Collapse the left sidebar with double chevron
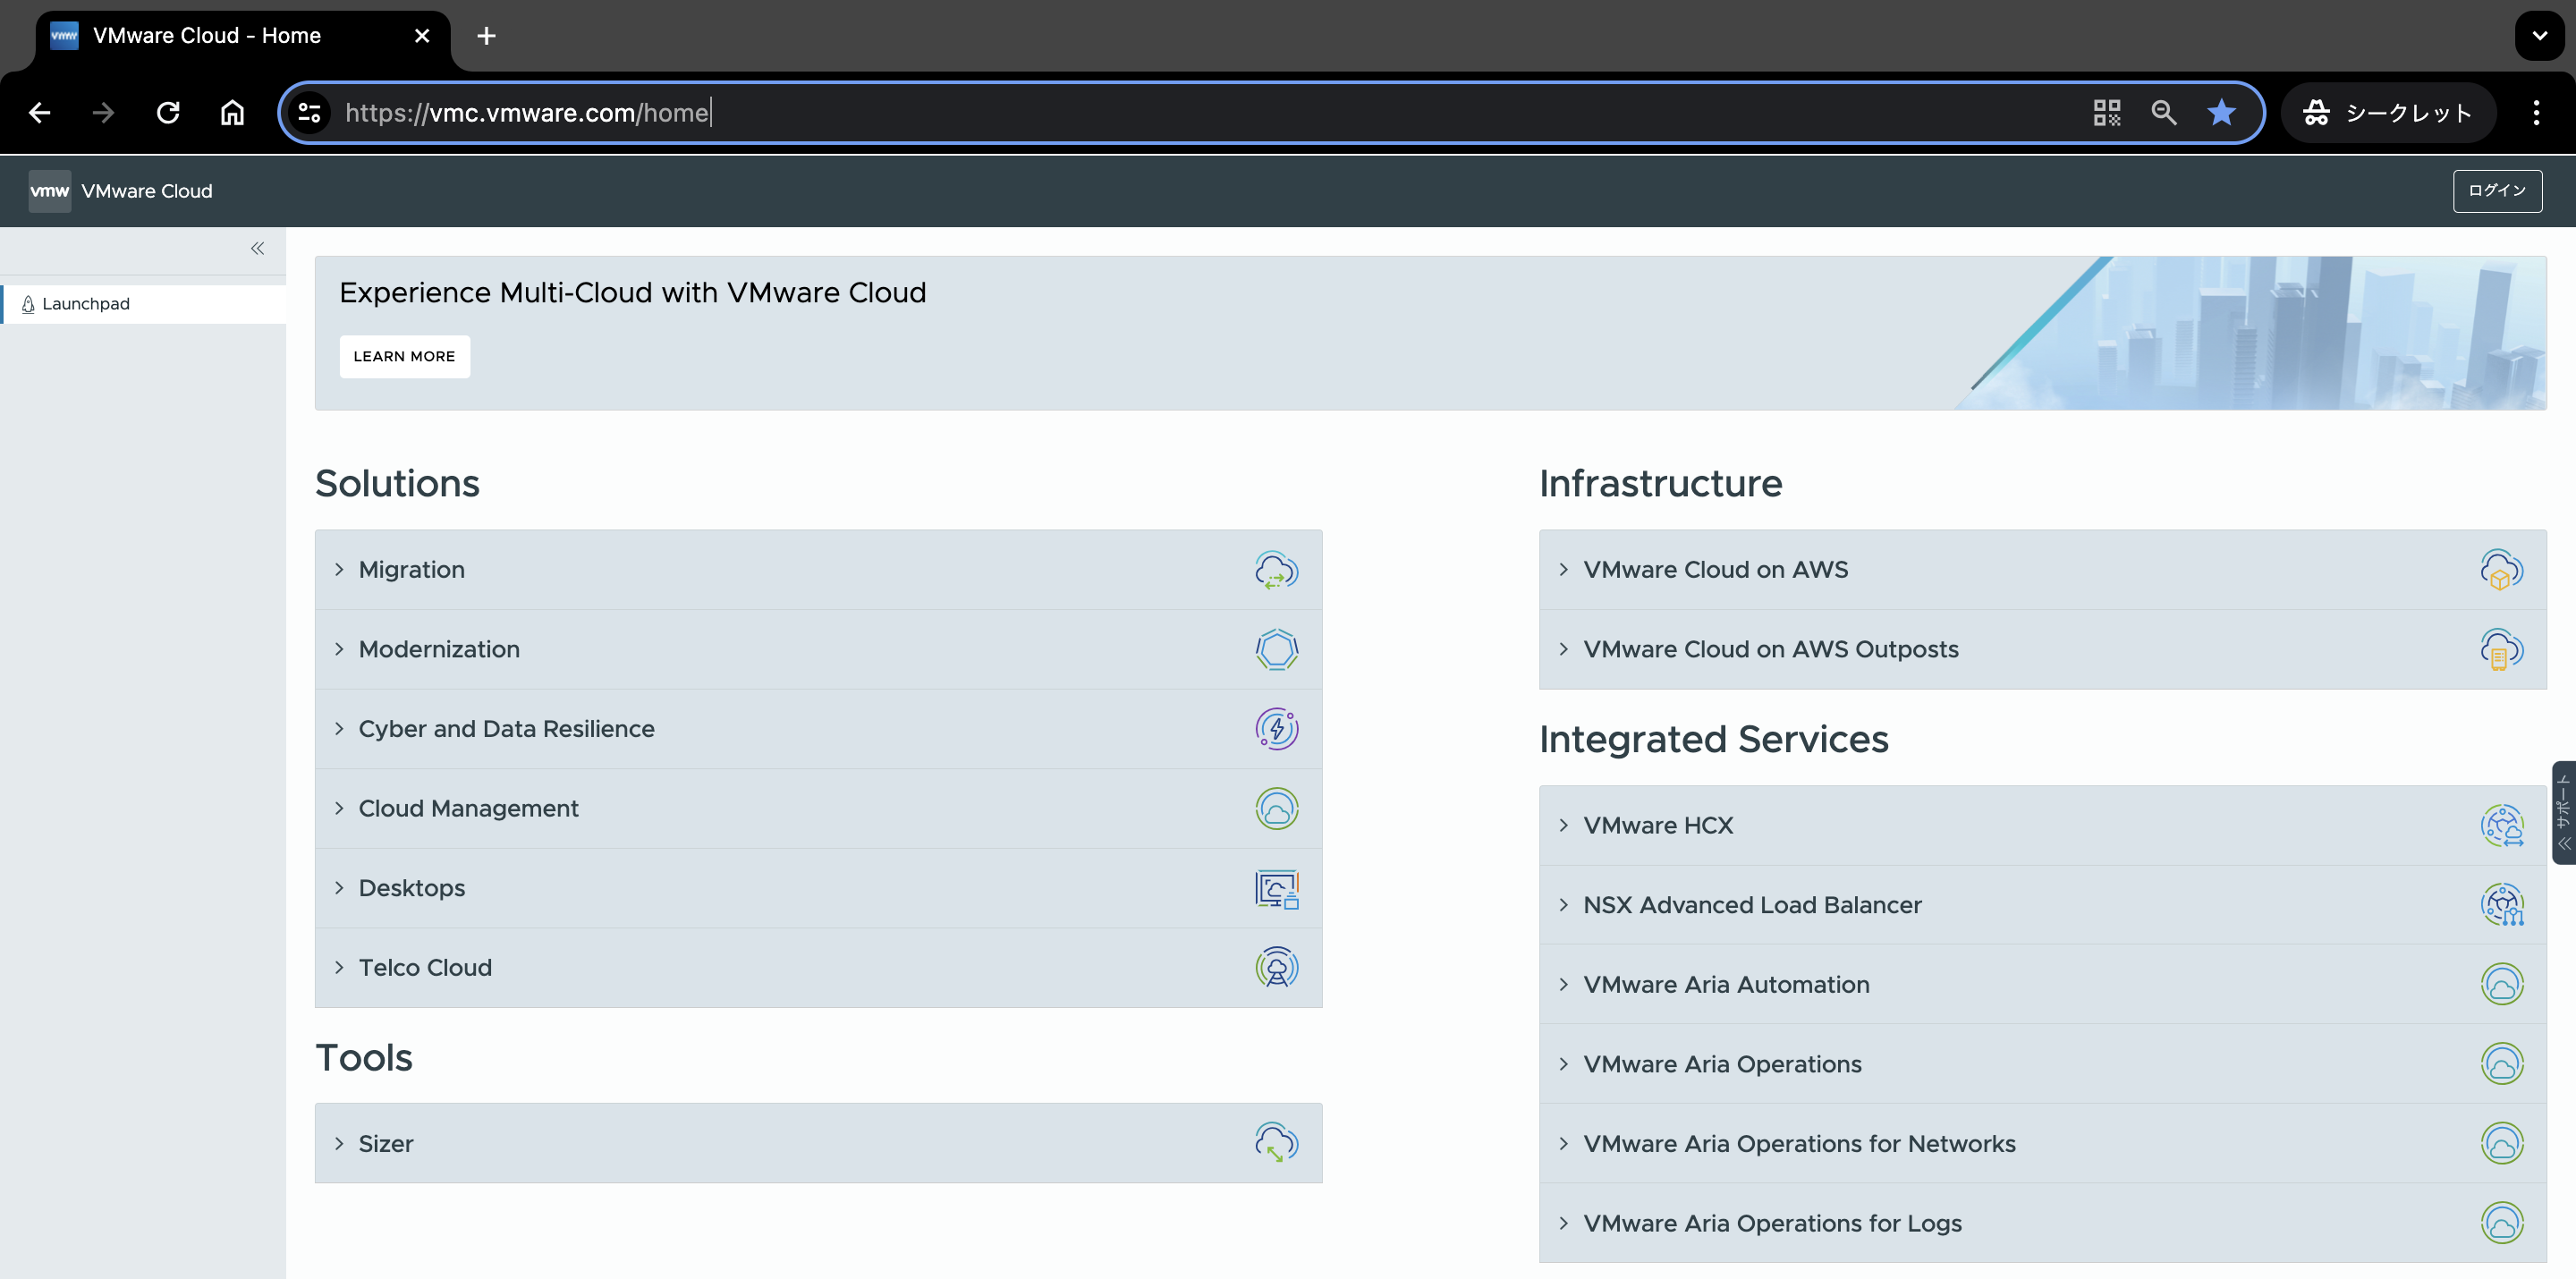The width and height of the screenshot is (2576, 1279). pyautogui.click(x=257, y=249)
